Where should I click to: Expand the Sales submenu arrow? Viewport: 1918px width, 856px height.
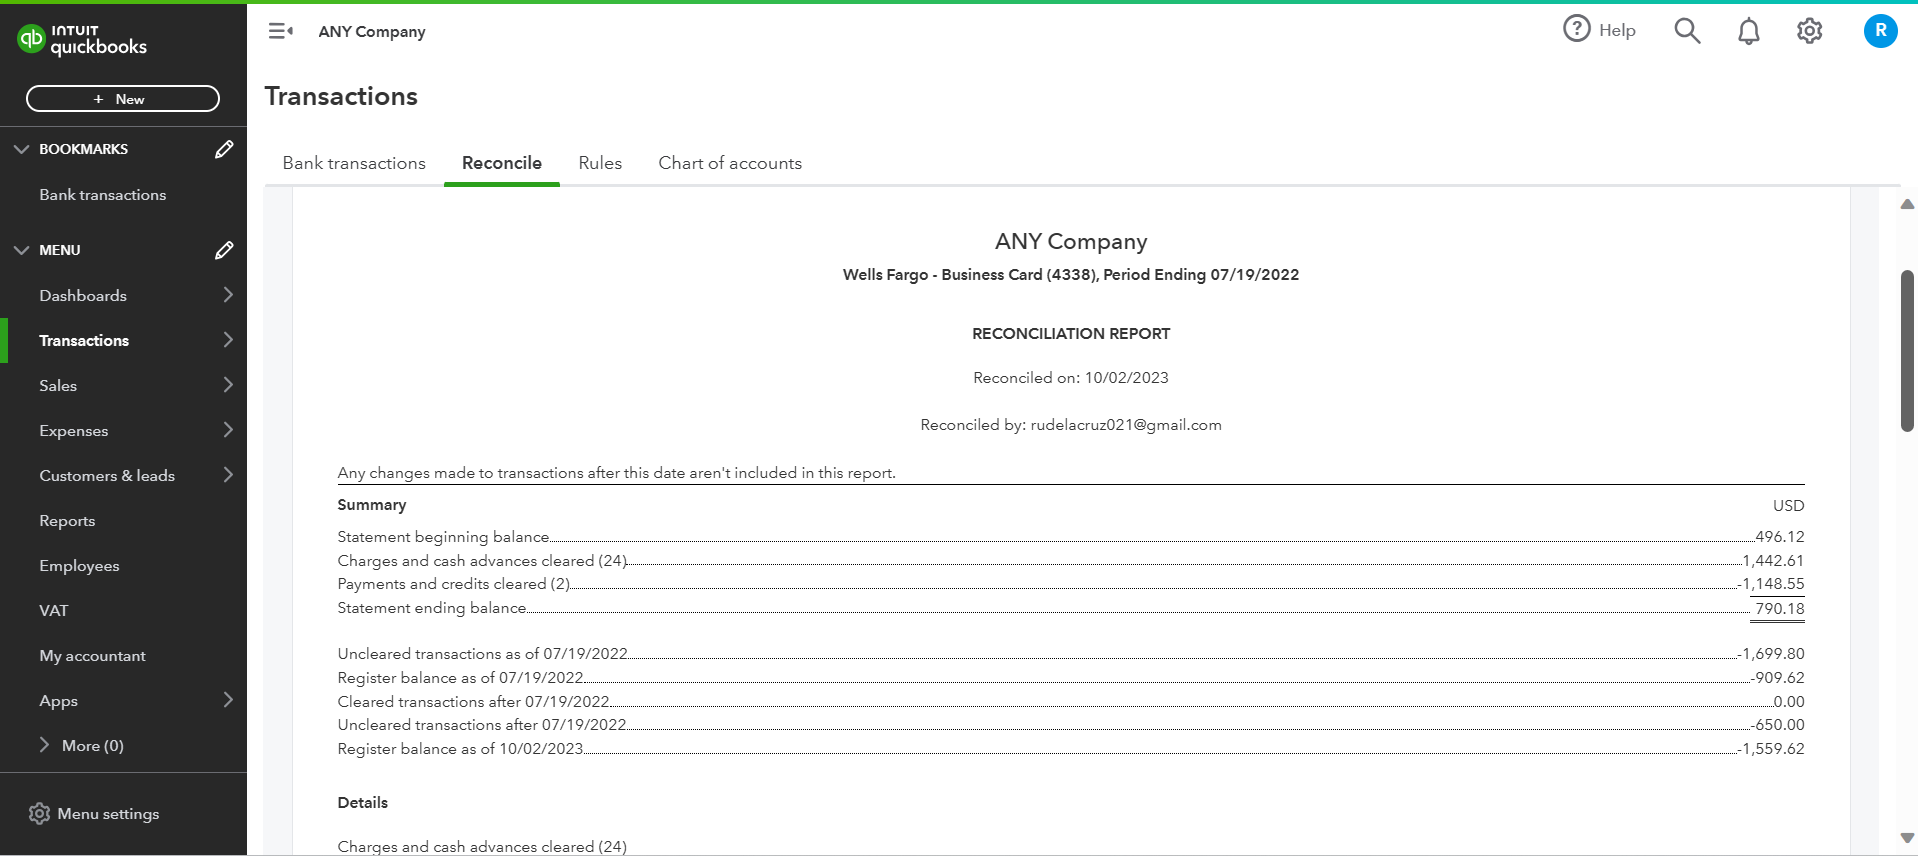pos(228,385)
